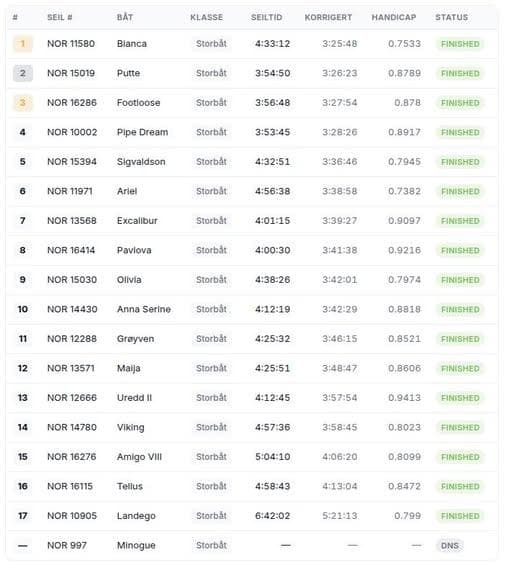Image resolution: width=506 pixels, height=565 pixels.
Task: Open boat name Footloose
Action: 138,103
